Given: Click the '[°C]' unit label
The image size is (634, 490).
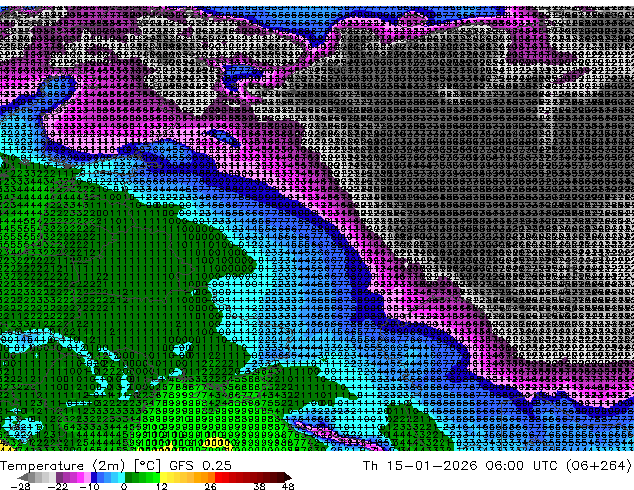Looking at the screenshot, I should [x=147, y=466].
